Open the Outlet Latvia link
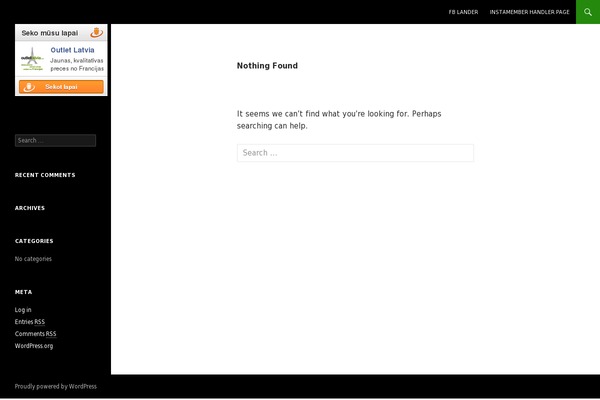 [72, 50]
